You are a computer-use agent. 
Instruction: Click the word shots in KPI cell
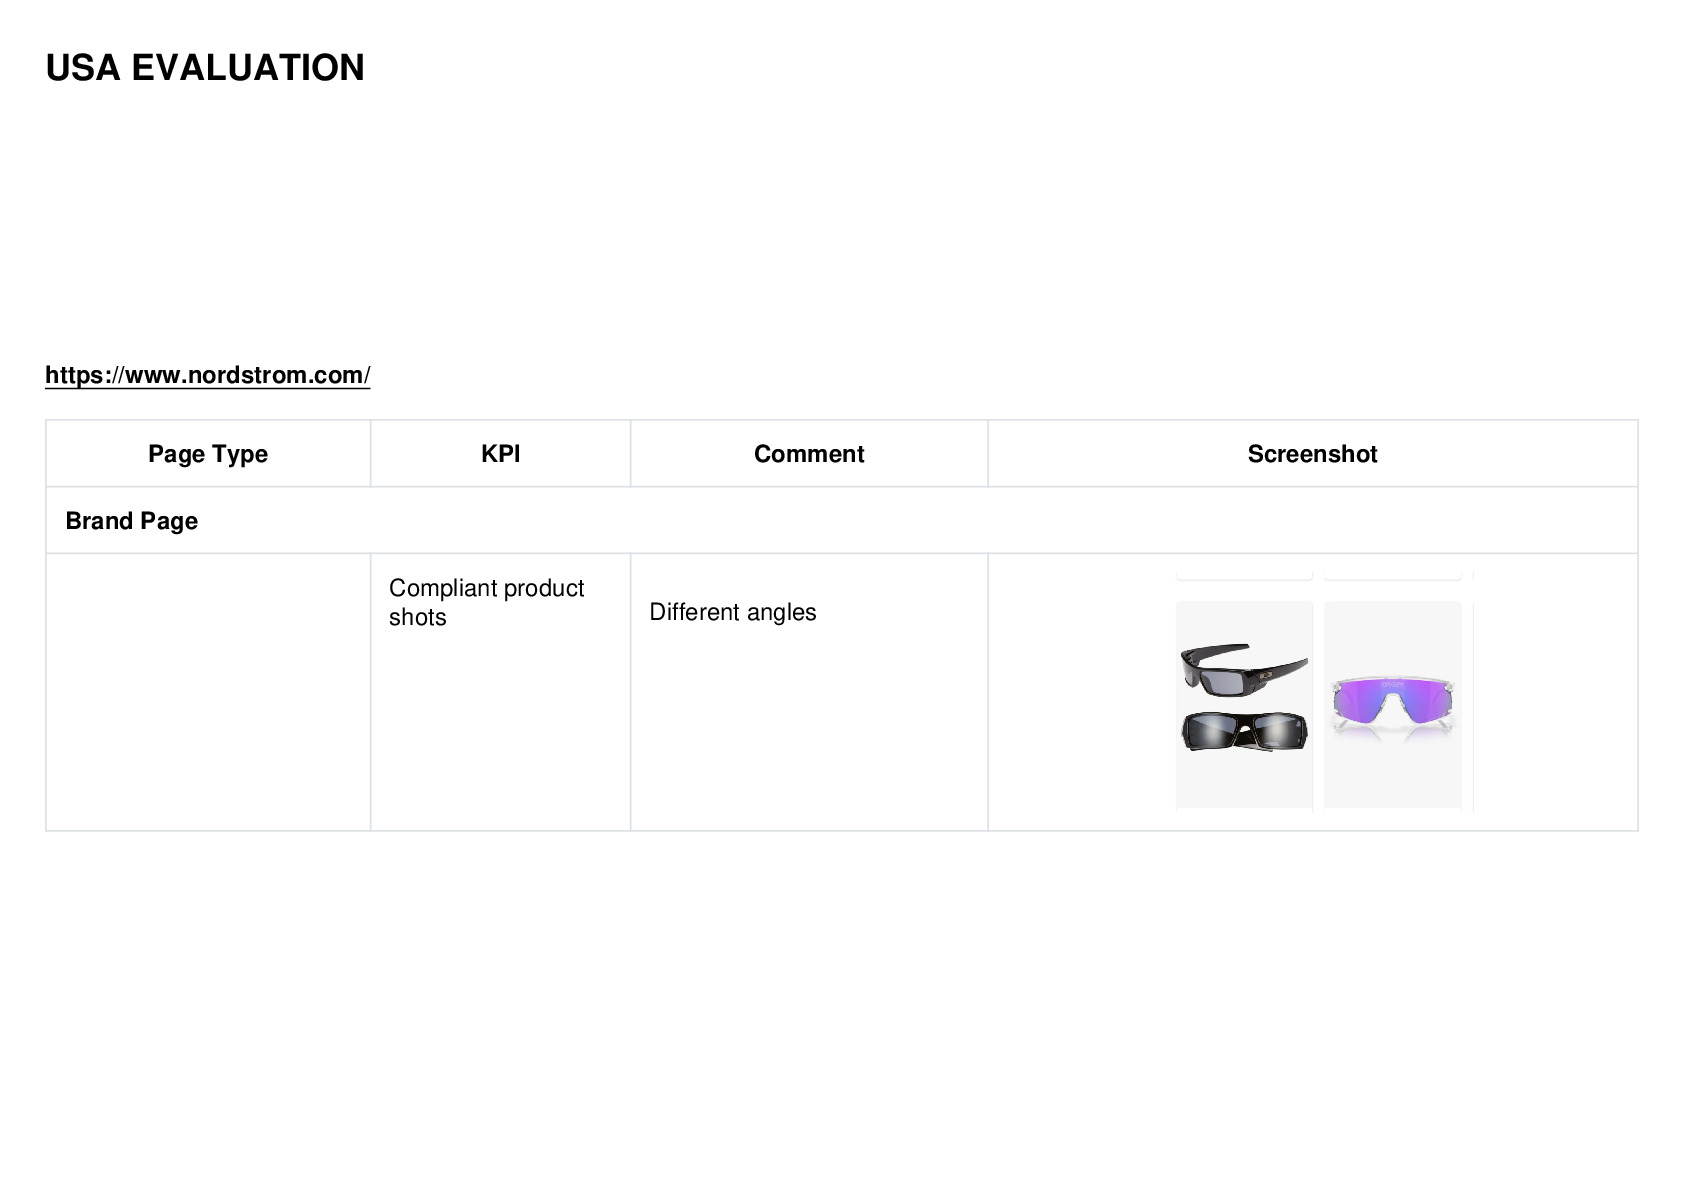click(418, 617)
